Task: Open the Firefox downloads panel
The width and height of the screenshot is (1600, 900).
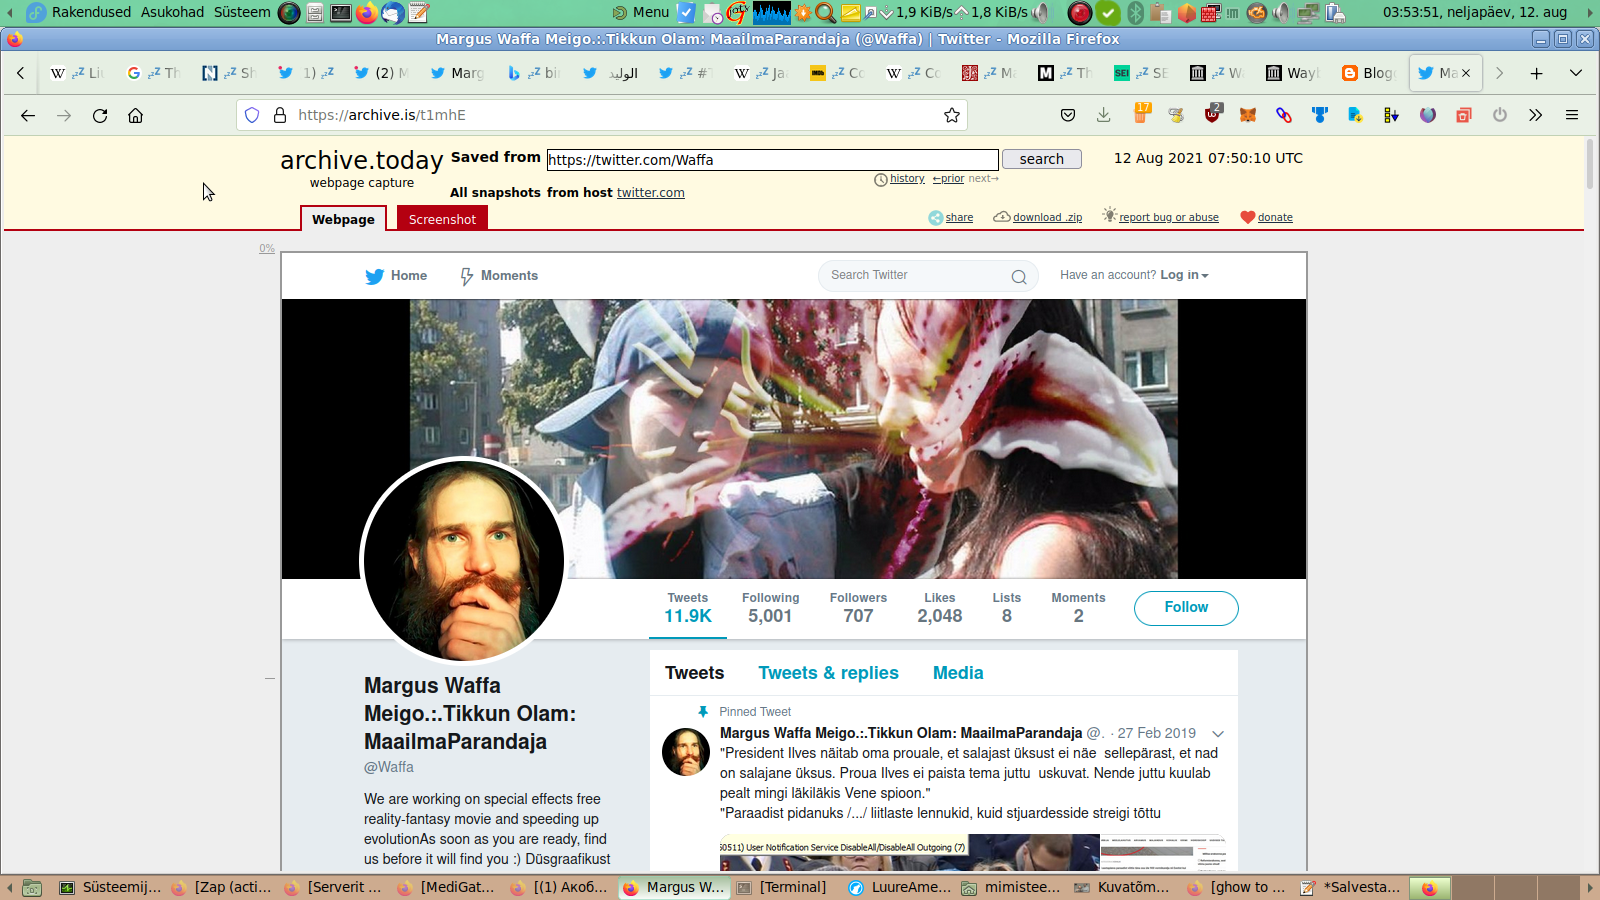Action: (x=1104, y=115)
